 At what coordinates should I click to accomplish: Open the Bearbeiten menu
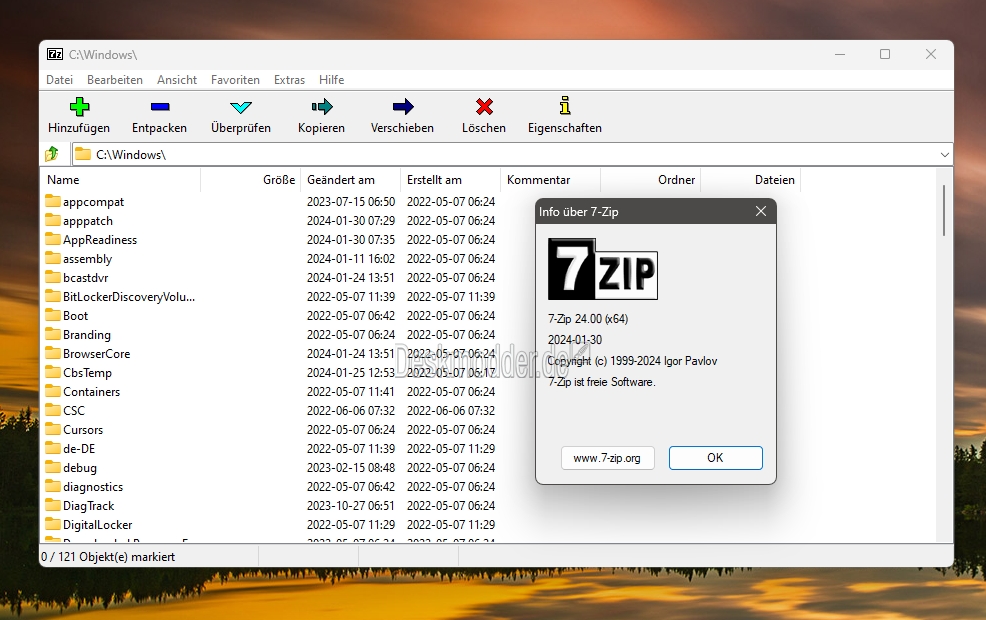115,80
